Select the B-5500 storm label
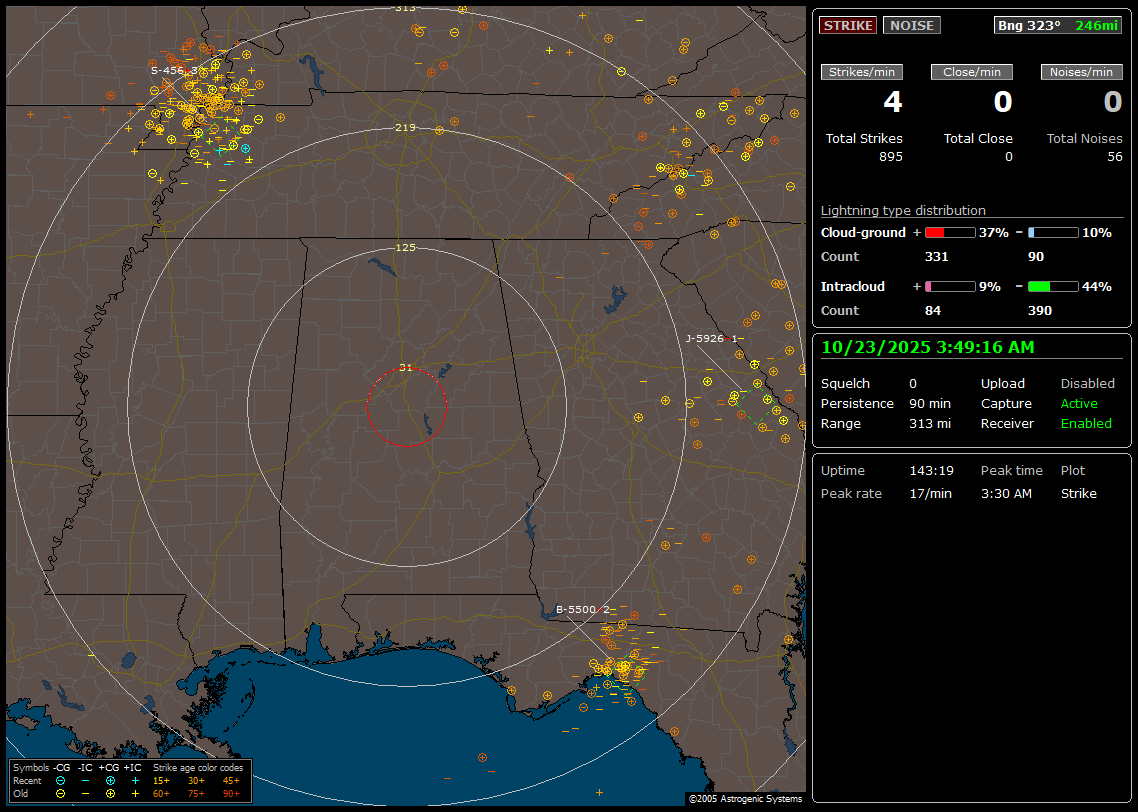Image resolution: width=1138 pixels, height=812 pixels. [576, 609]
